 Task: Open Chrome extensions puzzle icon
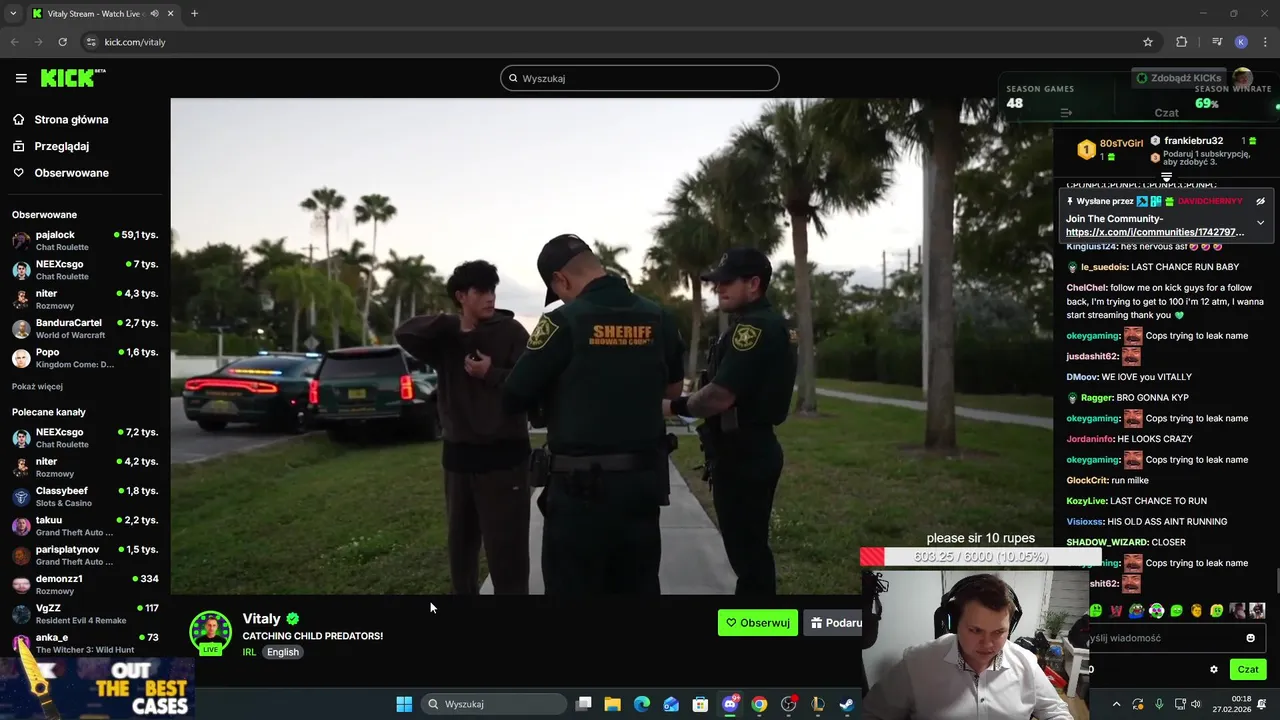coord(1182,42)
